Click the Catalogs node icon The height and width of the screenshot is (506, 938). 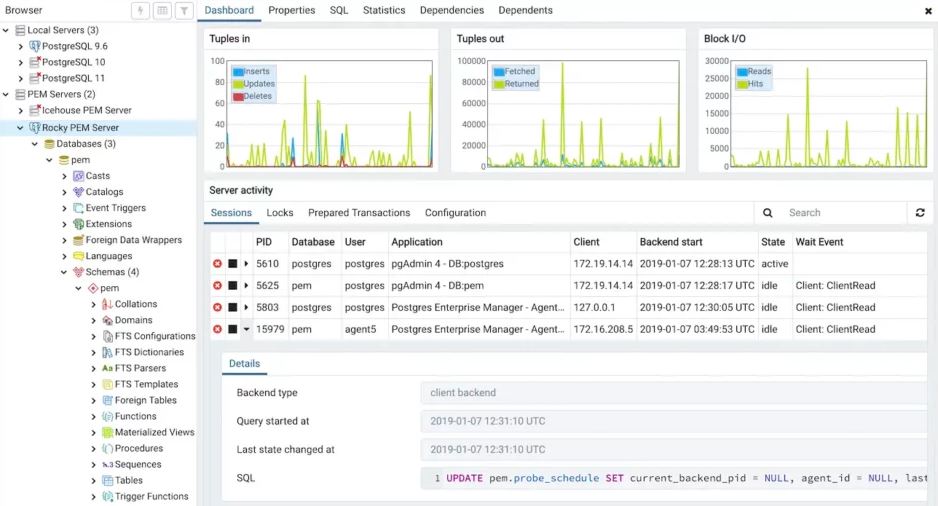click(x=78, y=192)
